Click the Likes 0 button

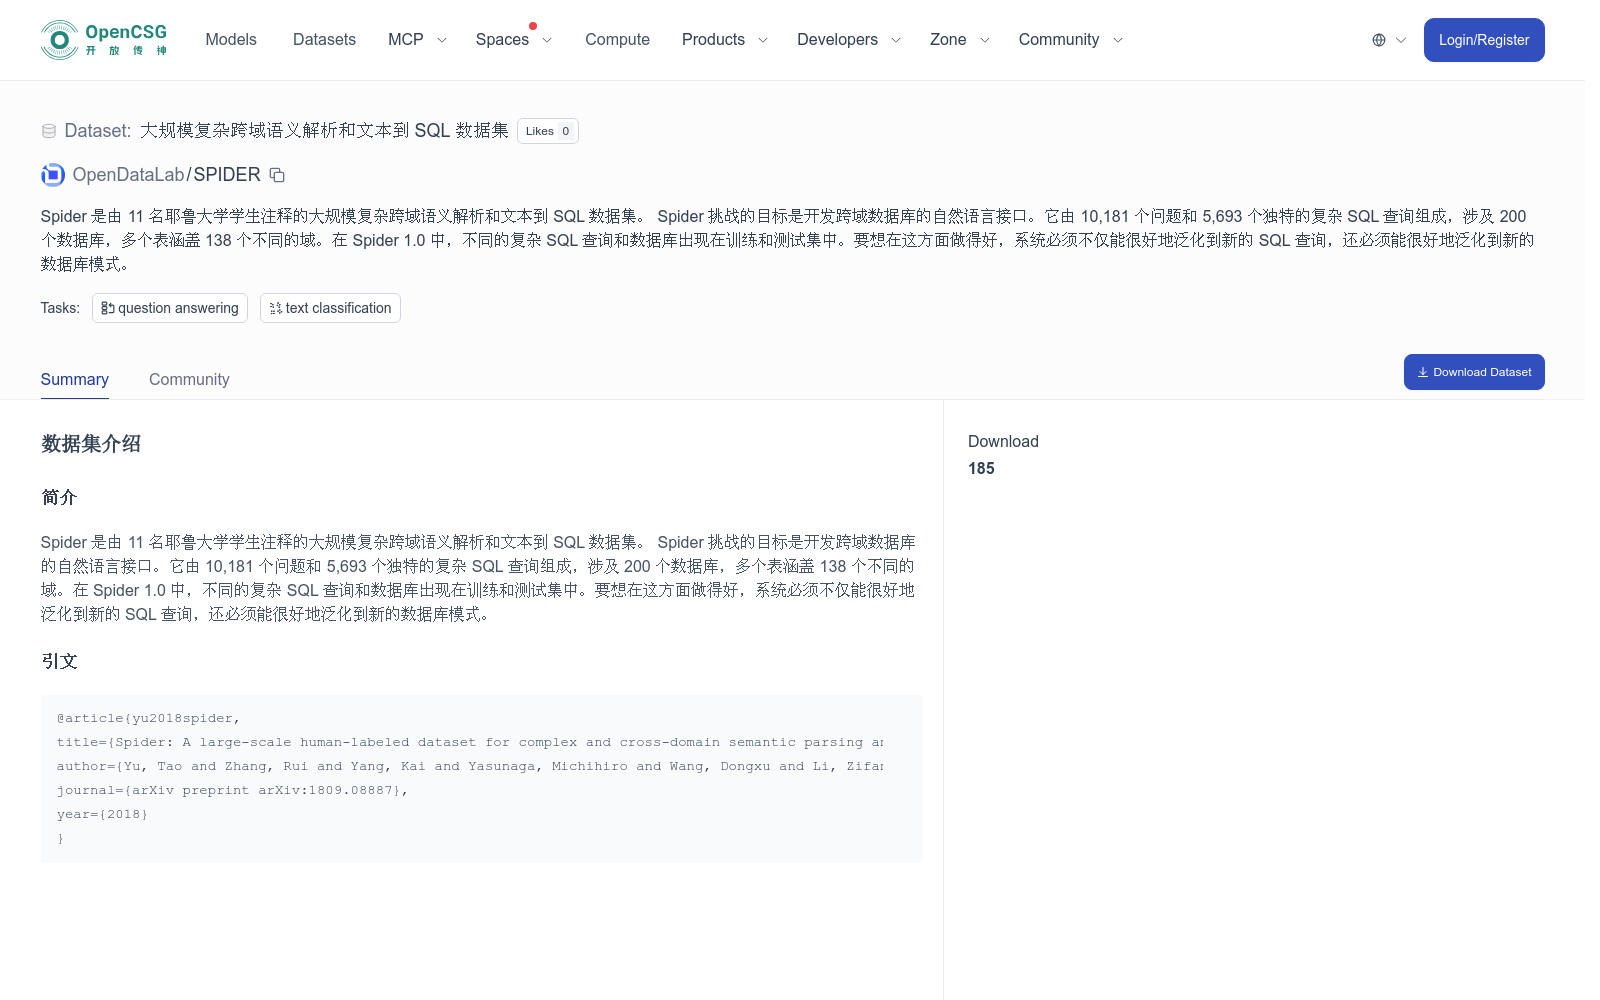548,131
